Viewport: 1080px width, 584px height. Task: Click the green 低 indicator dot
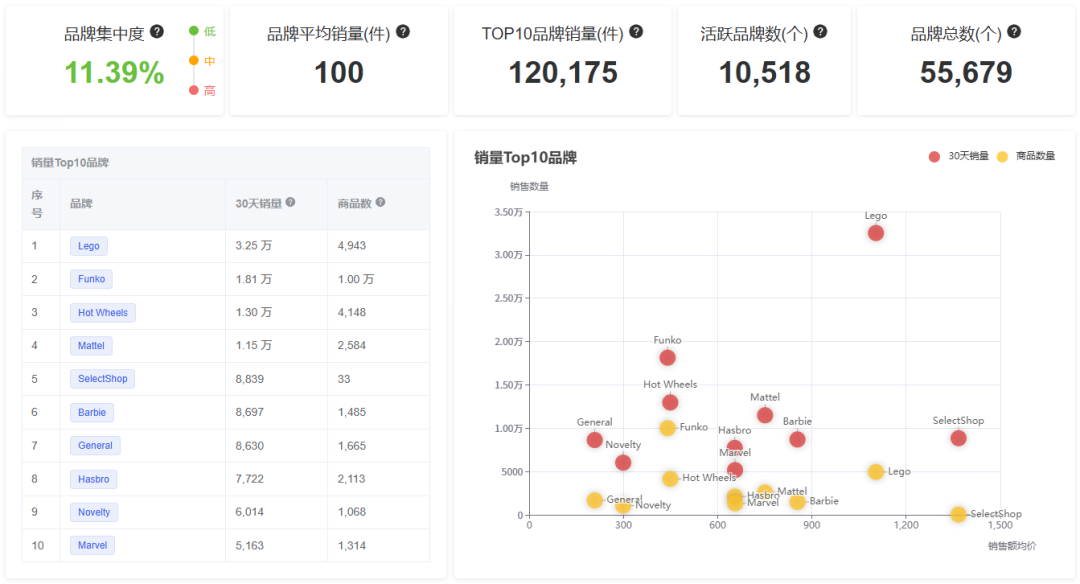pyautogui.click(x=193, y=30)
